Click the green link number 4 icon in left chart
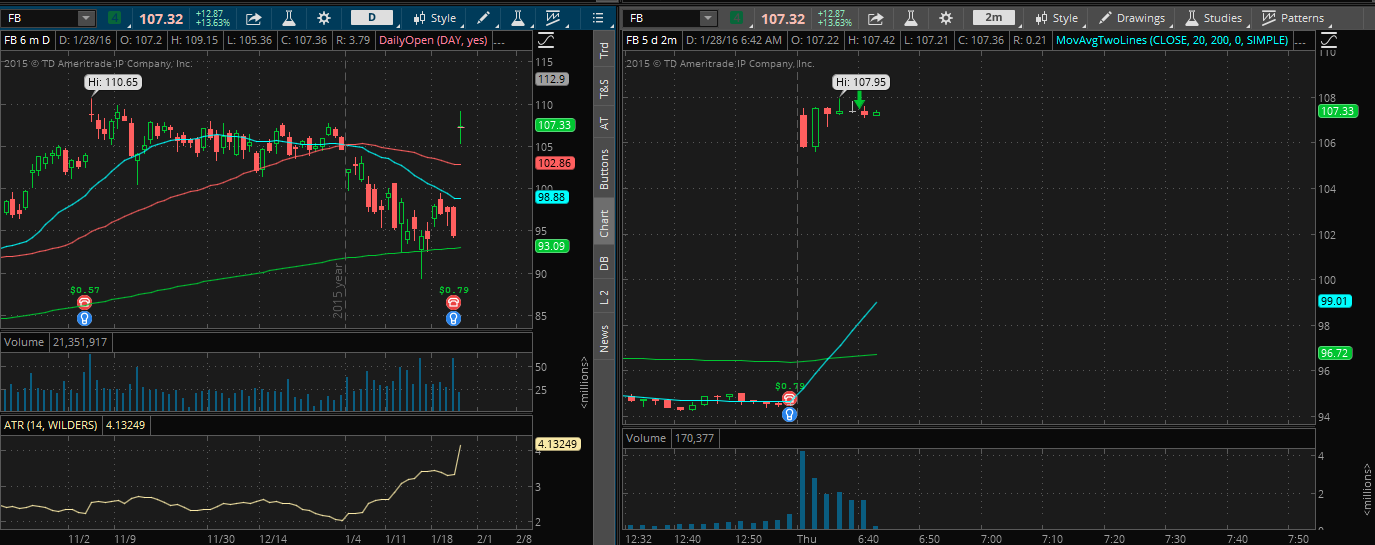The width and height of the screenshot is (1375, 545). click(x=116, y=18)
